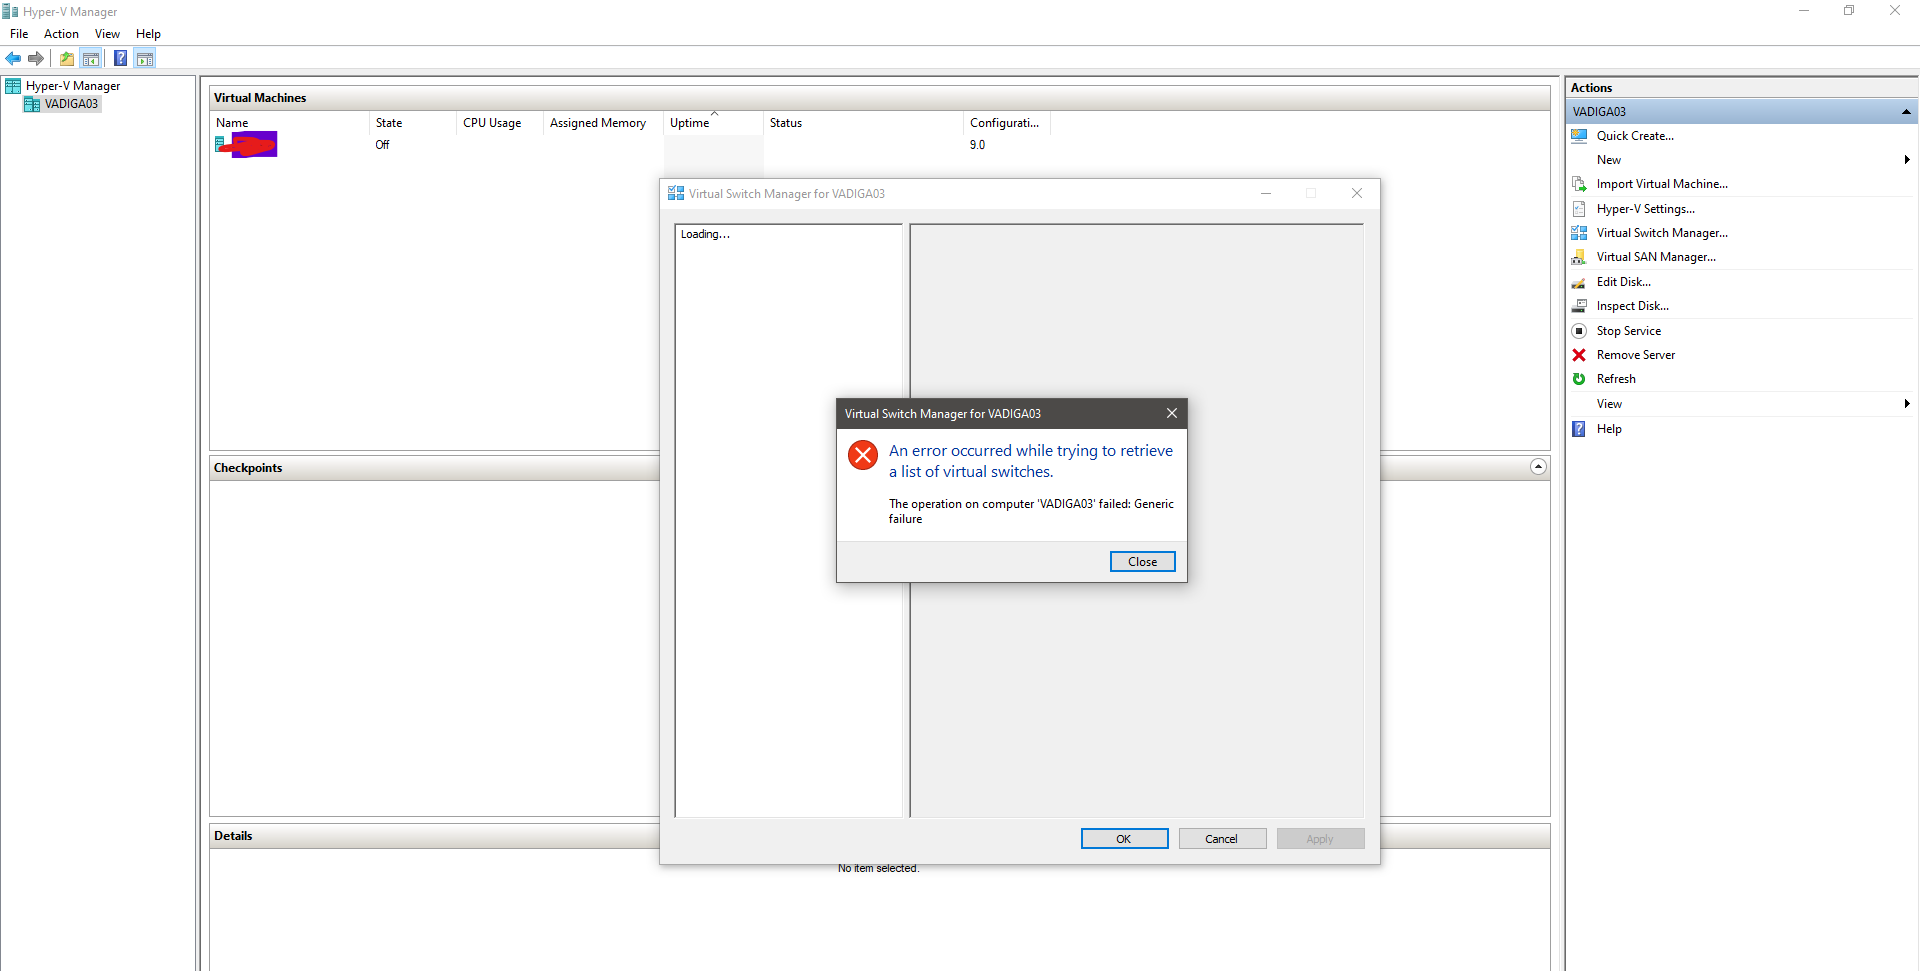This screenshot has height=971, width=1920.
Task: Click the Refresh icon in Actions pane
Action: pos(1579,379)
